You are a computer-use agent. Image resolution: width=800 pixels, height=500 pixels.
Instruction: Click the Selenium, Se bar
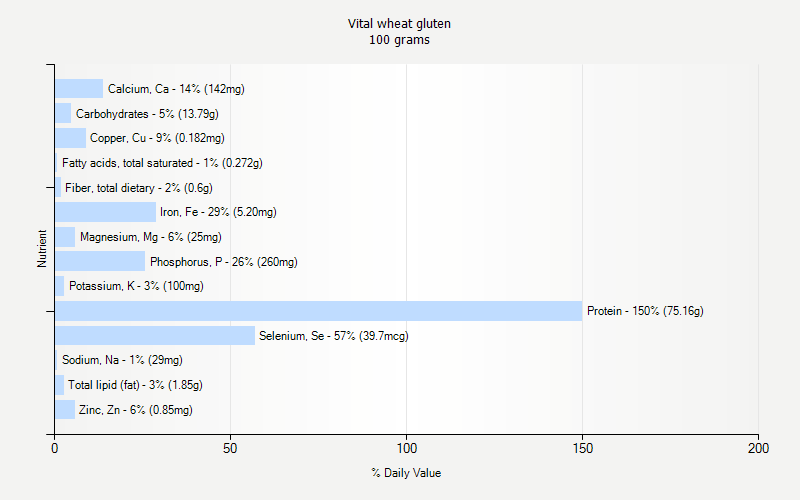click(x=155, y=336)
